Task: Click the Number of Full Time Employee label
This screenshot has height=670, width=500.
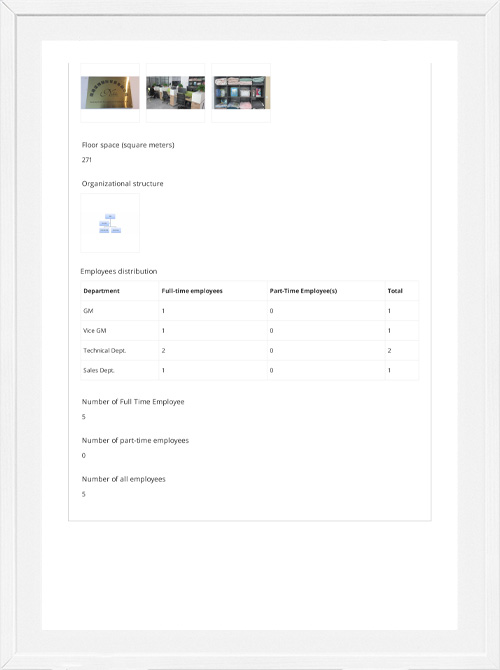Action: click(133, 402)
